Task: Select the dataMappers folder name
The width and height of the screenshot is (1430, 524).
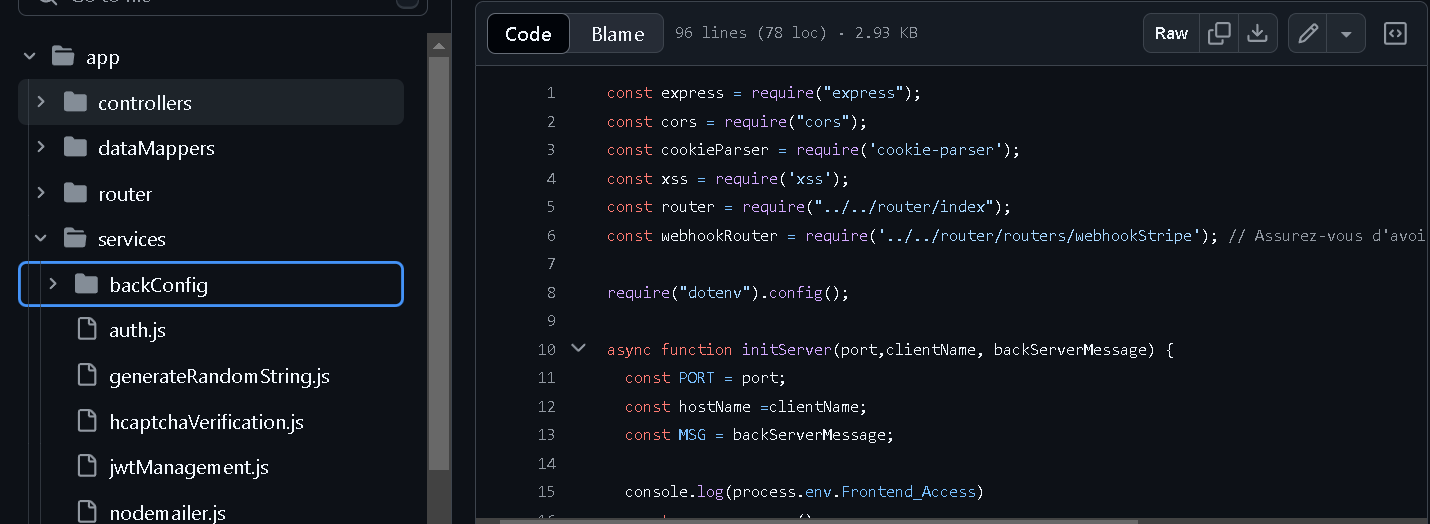Action: [x=156, y=148]
